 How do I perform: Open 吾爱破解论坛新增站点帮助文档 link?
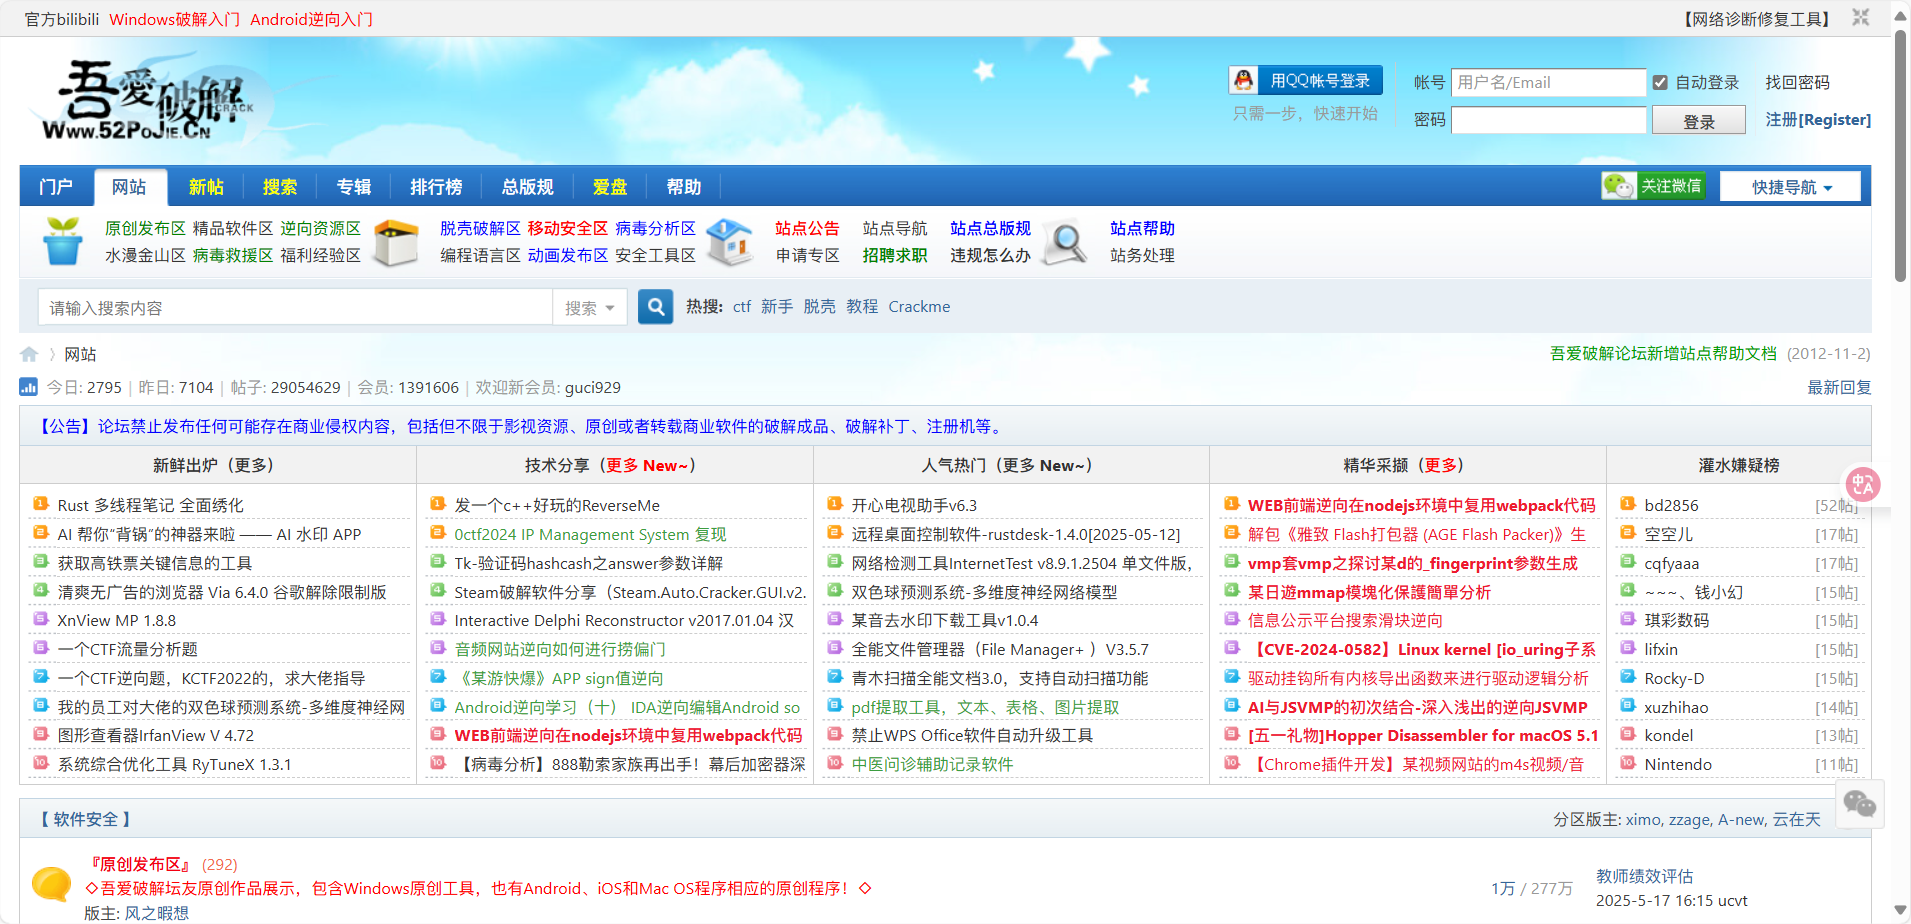pos(1663,354)
